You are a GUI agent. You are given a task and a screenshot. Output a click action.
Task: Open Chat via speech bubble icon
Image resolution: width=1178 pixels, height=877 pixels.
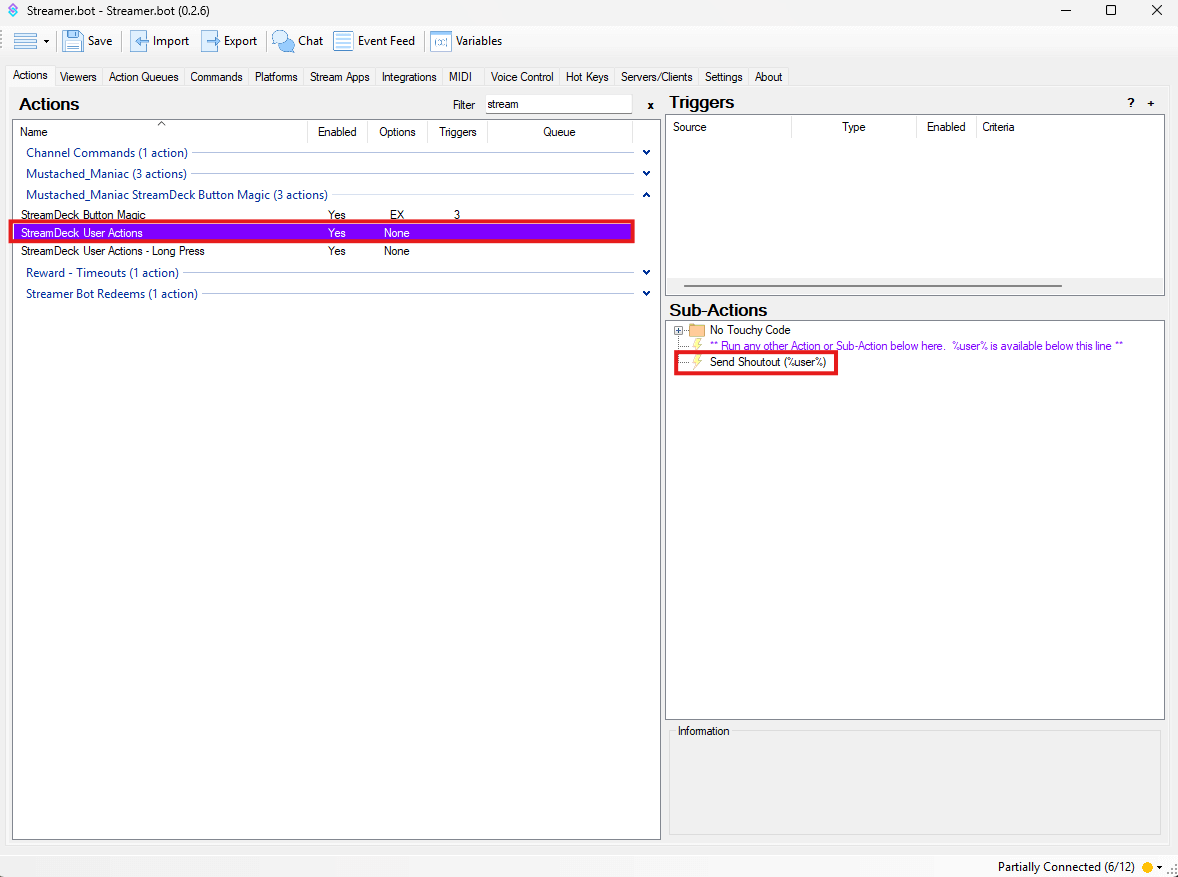pyautogui.click(x=284, y=41)
